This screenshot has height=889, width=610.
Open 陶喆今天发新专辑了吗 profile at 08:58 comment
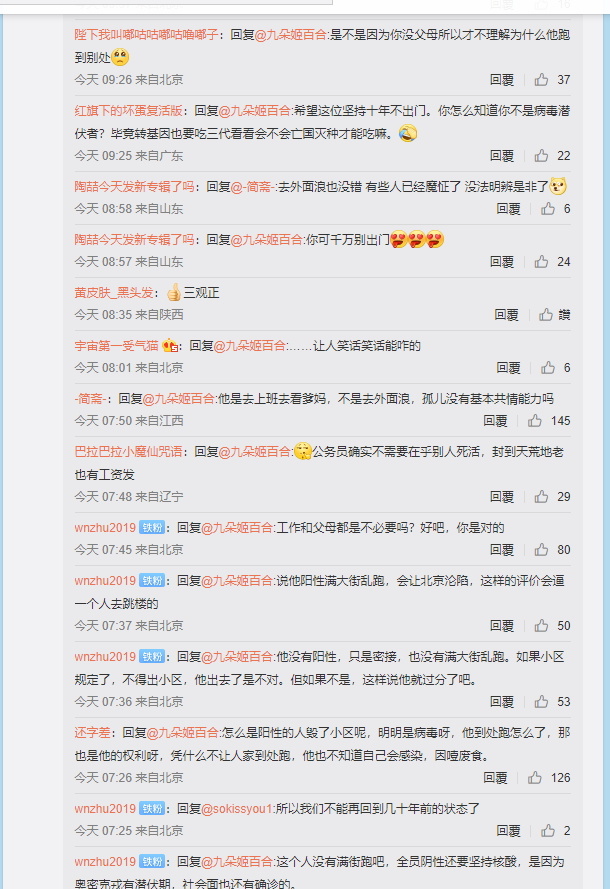(x=134, y=187)
